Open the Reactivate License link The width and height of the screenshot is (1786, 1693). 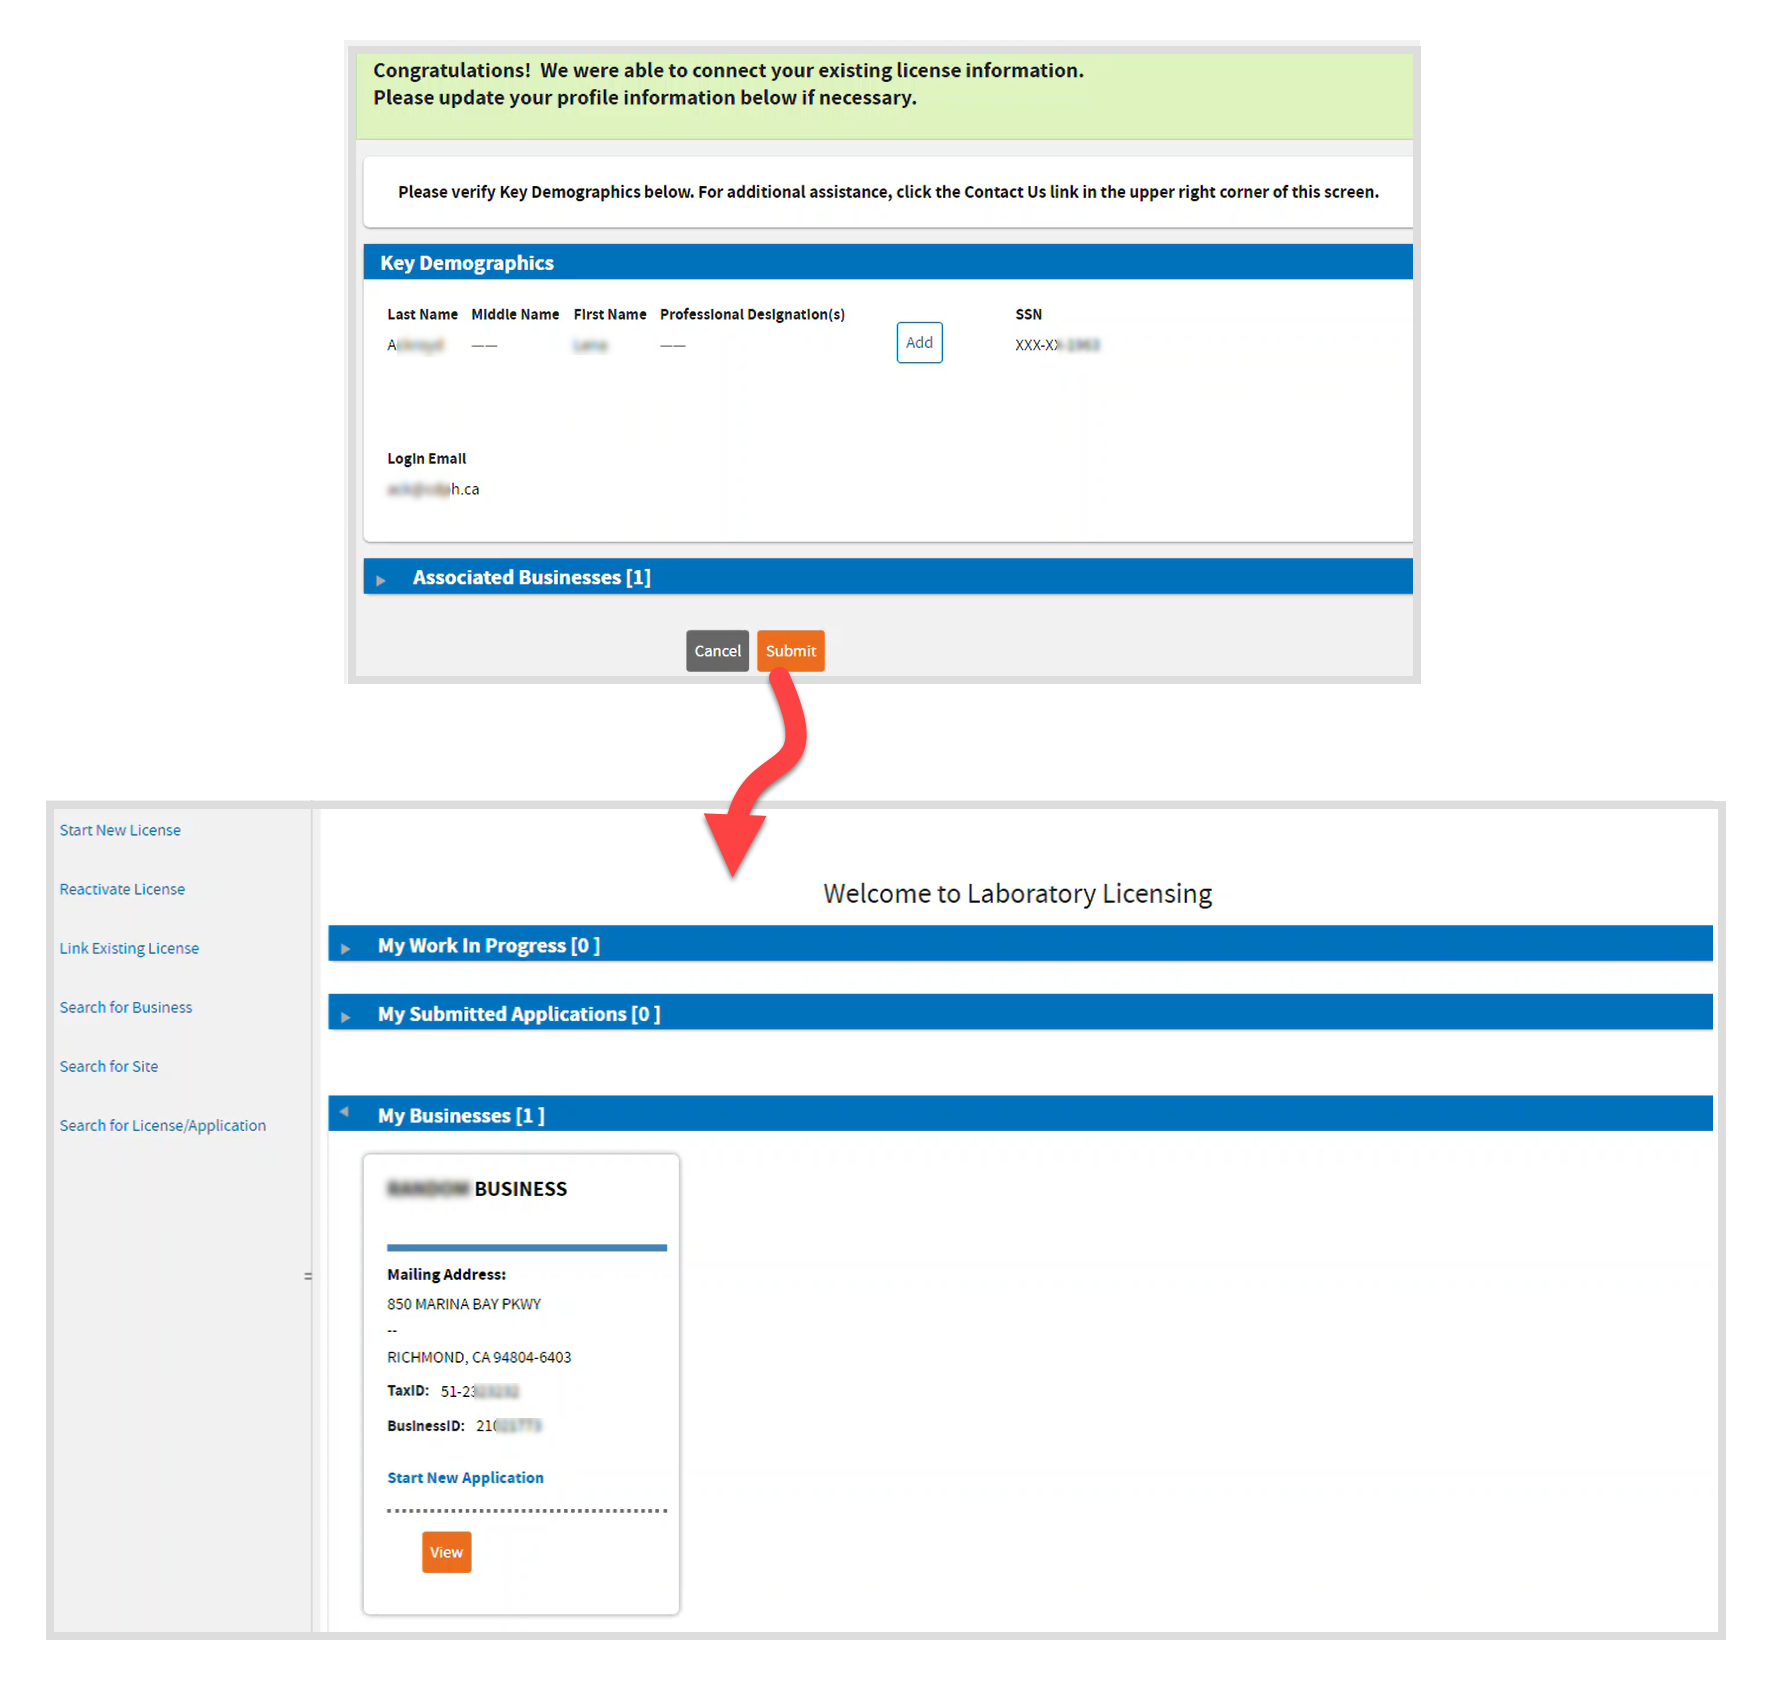click(x=122, y=889)
